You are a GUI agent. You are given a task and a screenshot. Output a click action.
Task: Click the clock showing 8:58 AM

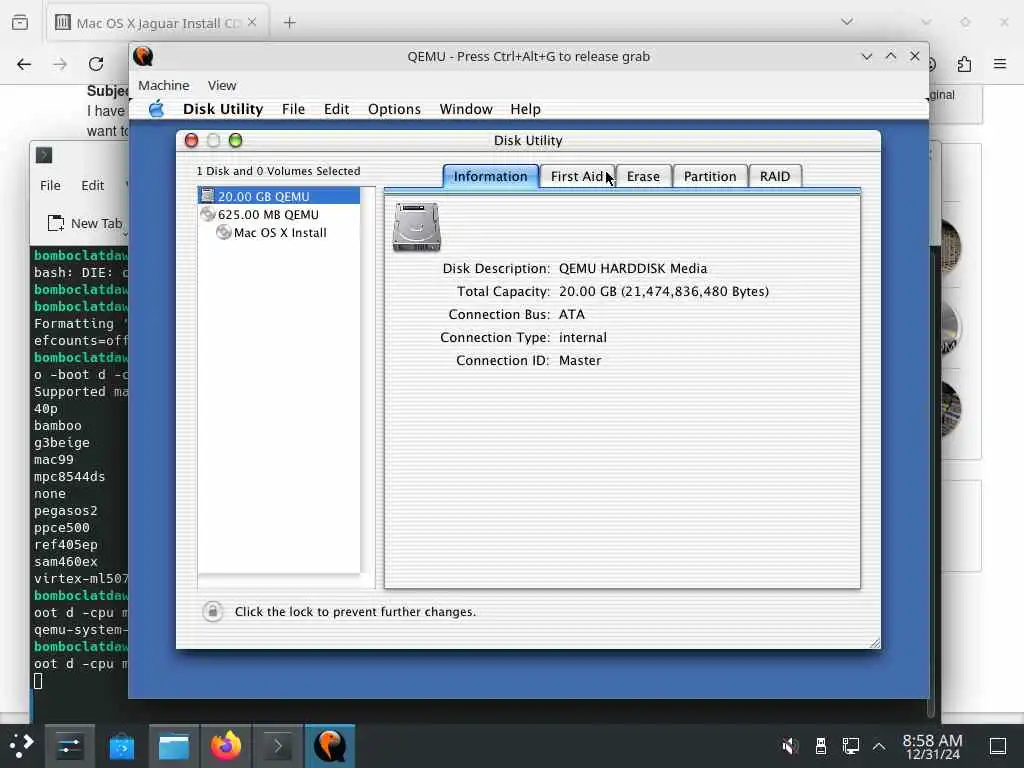(933, 746)
